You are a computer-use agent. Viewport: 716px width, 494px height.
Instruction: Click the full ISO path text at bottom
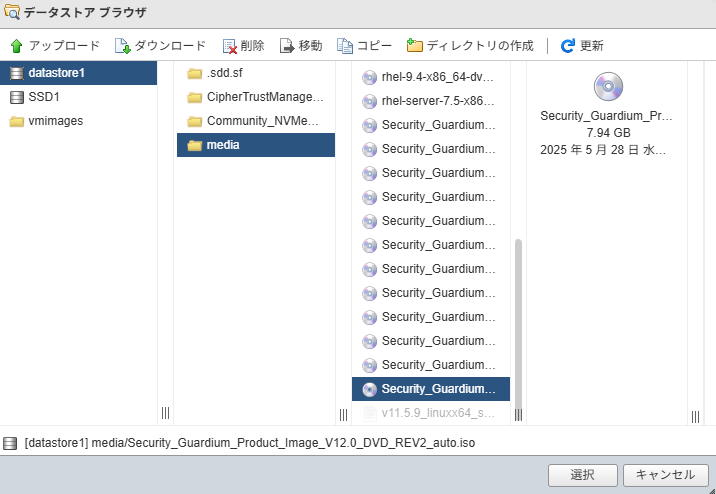click(x=250, y=443)
